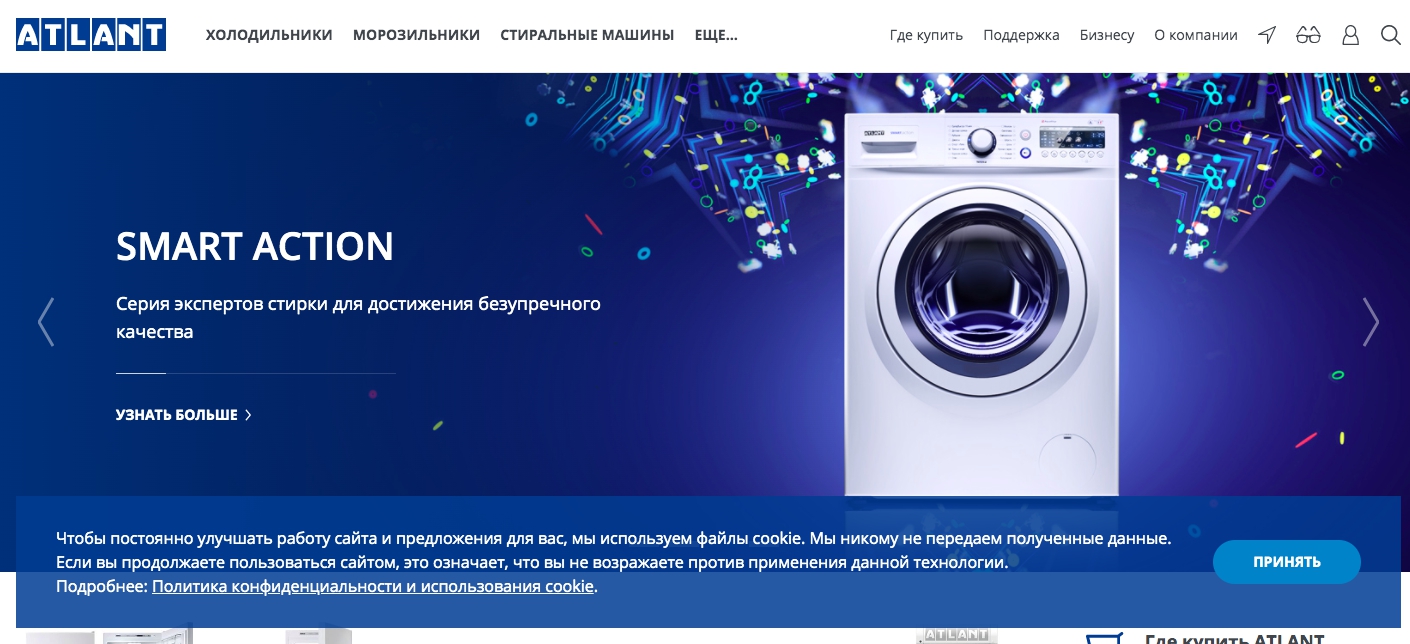Click the УЗНАТЬ БОЛЬШЕ link
Screen dimensions: 1410x644
tap(177, 415)
